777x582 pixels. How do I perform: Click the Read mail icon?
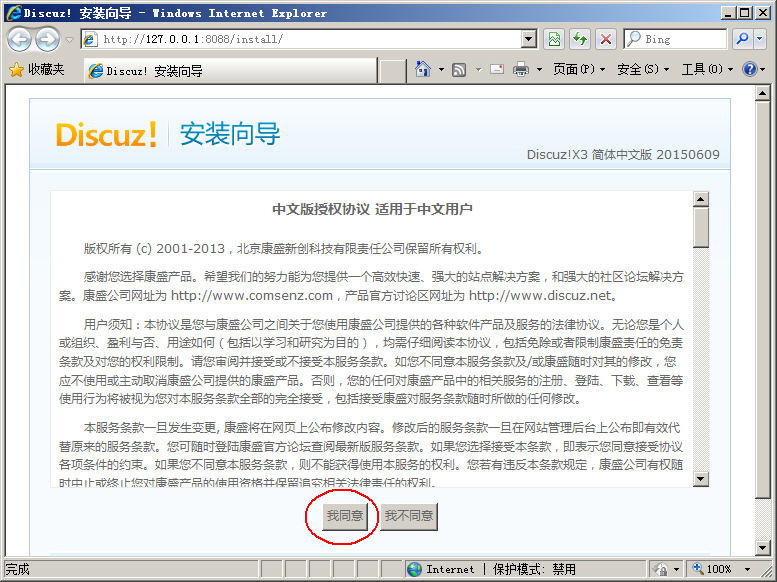click(x=497, y=69)
